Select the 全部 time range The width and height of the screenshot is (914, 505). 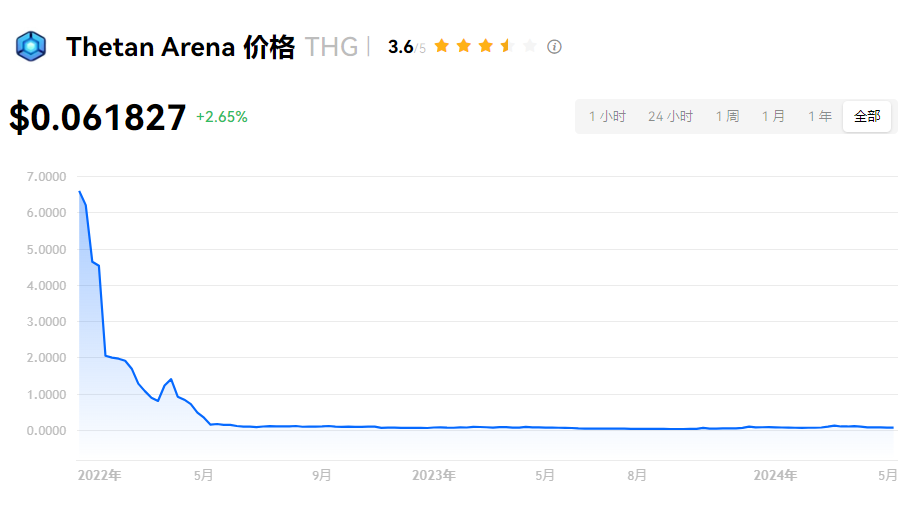867,117
